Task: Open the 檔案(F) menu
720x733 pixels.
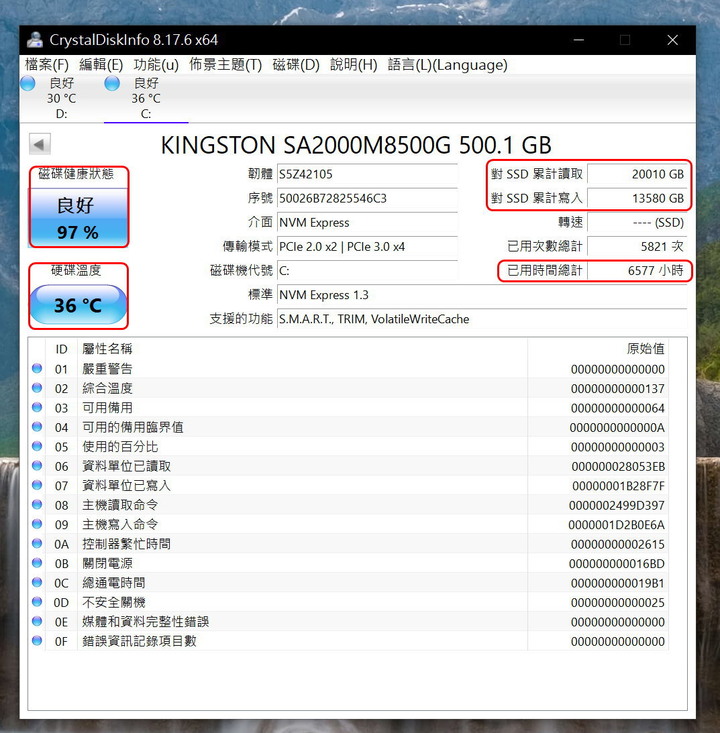Action: (x=46, y=65)
